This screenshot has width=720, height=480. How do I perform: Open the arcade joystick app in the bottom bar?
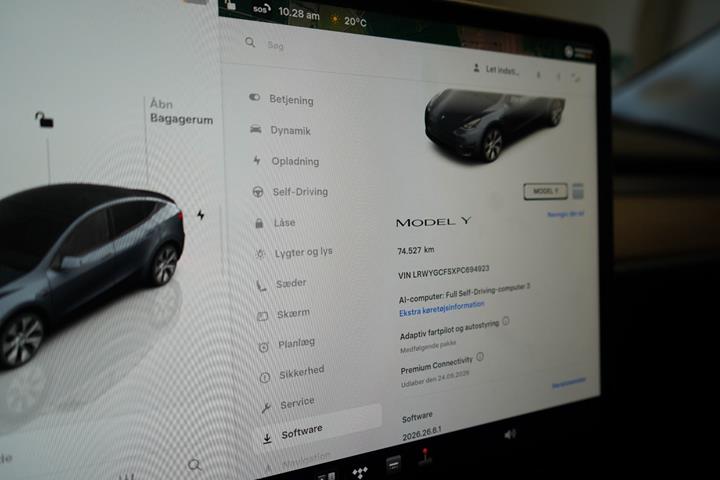[x=425, y=457]
